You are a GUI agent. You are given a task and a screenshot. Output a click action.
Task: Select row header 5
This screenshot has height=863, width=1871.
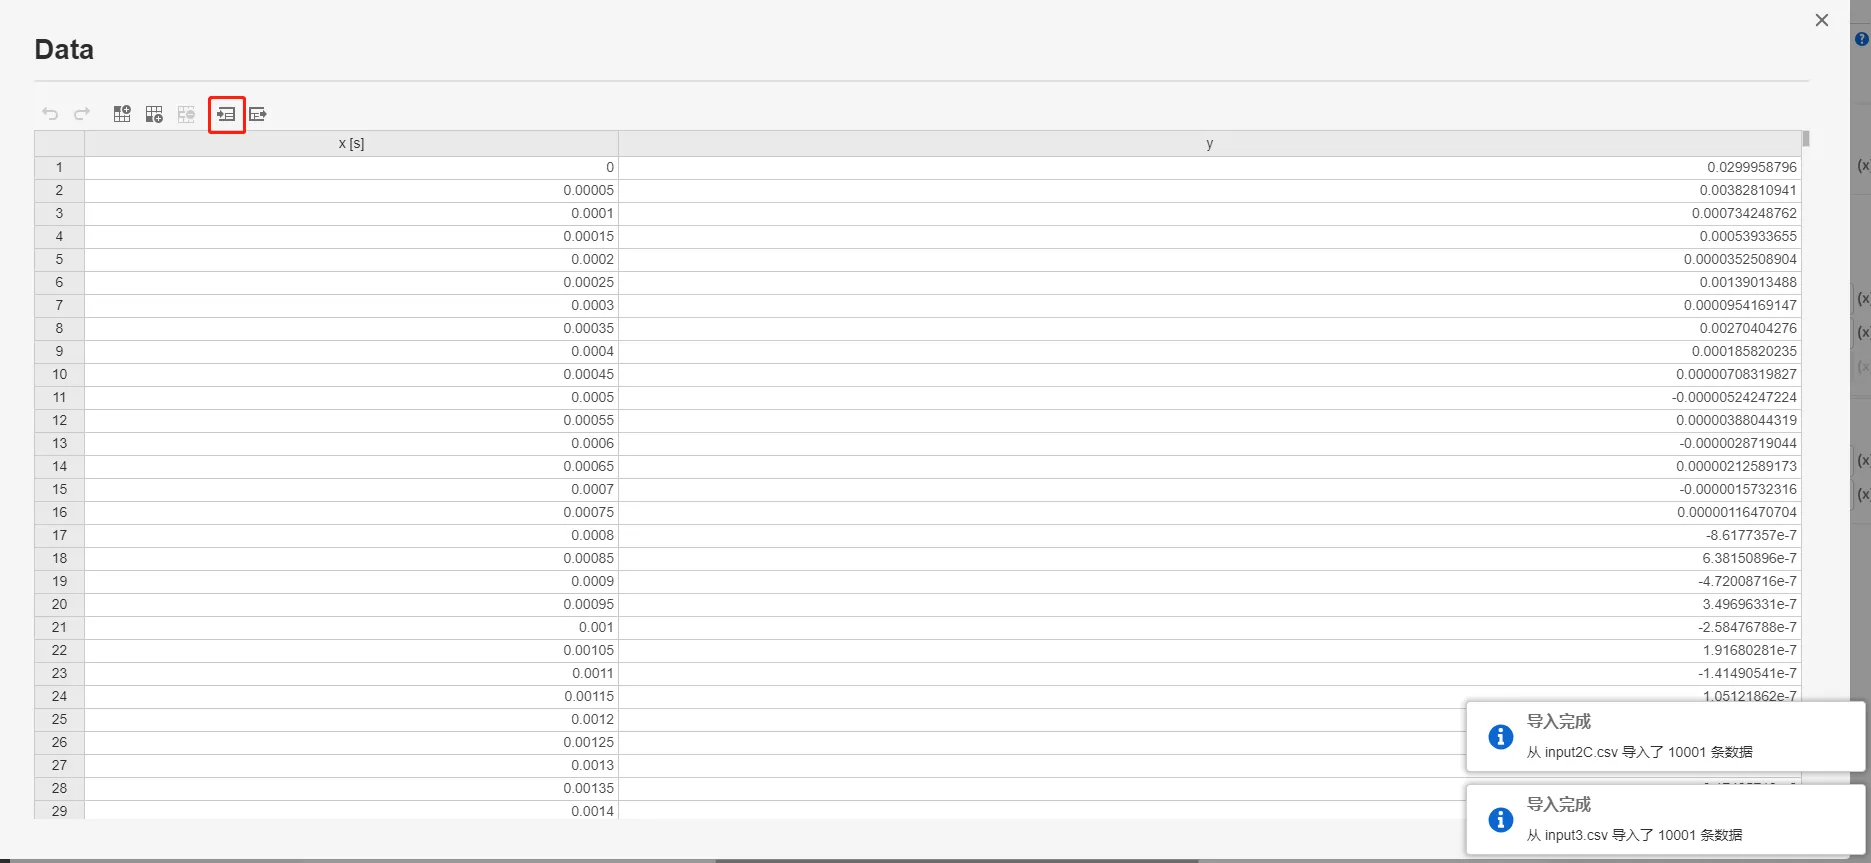tap(59, 259)
